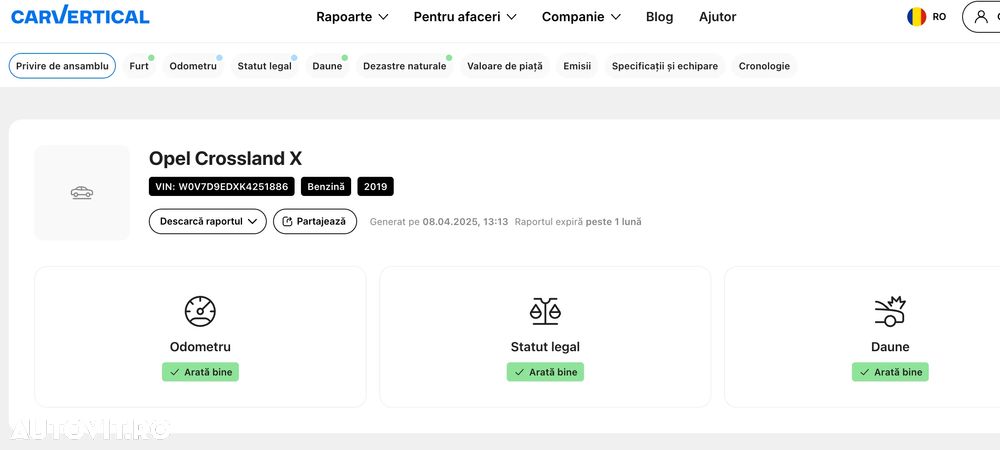Open the Rapoarte dropdown menu
The height and width of the screenshot is (450, 1000).
352,17
